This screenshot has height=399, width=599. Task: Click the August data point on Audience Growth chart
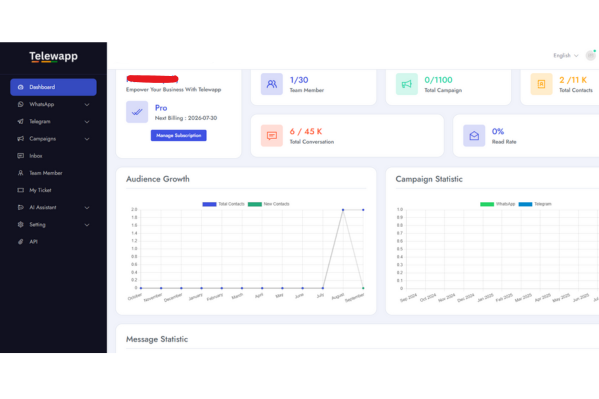343,210
